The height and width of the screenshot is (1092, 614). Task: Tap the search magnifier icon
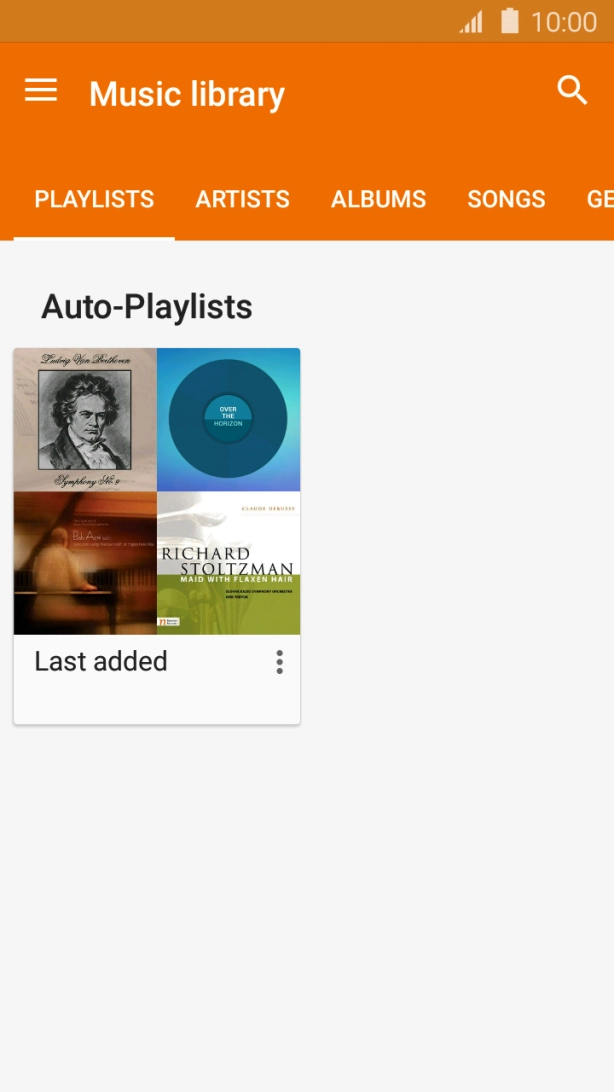click(x=572, y=90)
